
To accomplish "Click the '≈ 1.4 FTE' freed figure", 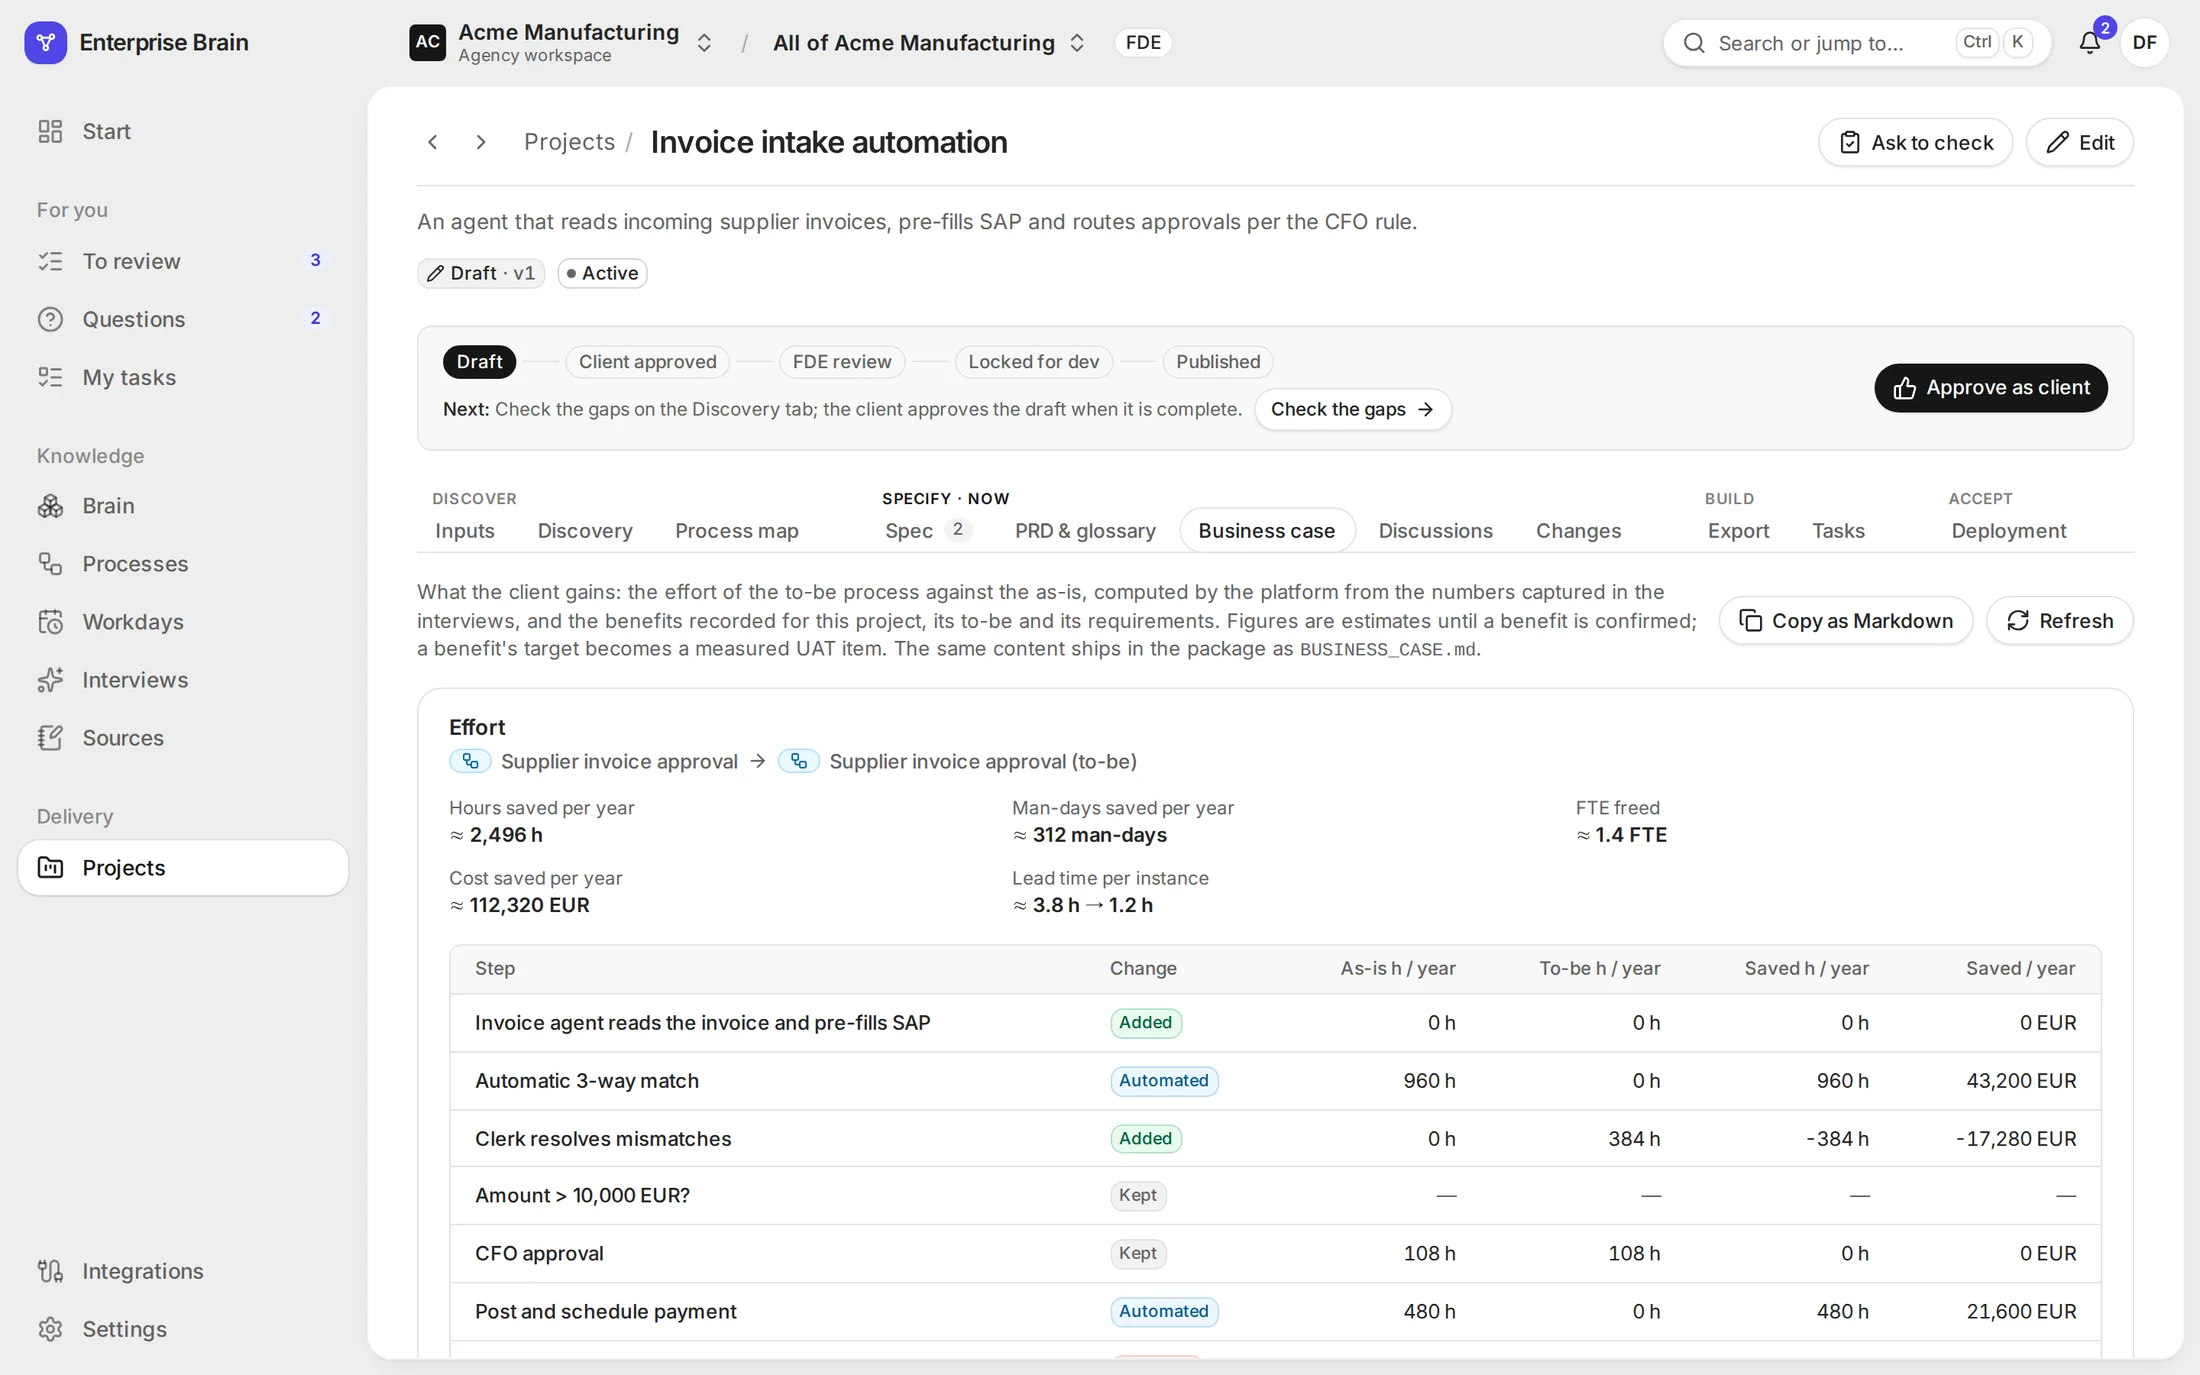I will click(x=1622, y=835).
